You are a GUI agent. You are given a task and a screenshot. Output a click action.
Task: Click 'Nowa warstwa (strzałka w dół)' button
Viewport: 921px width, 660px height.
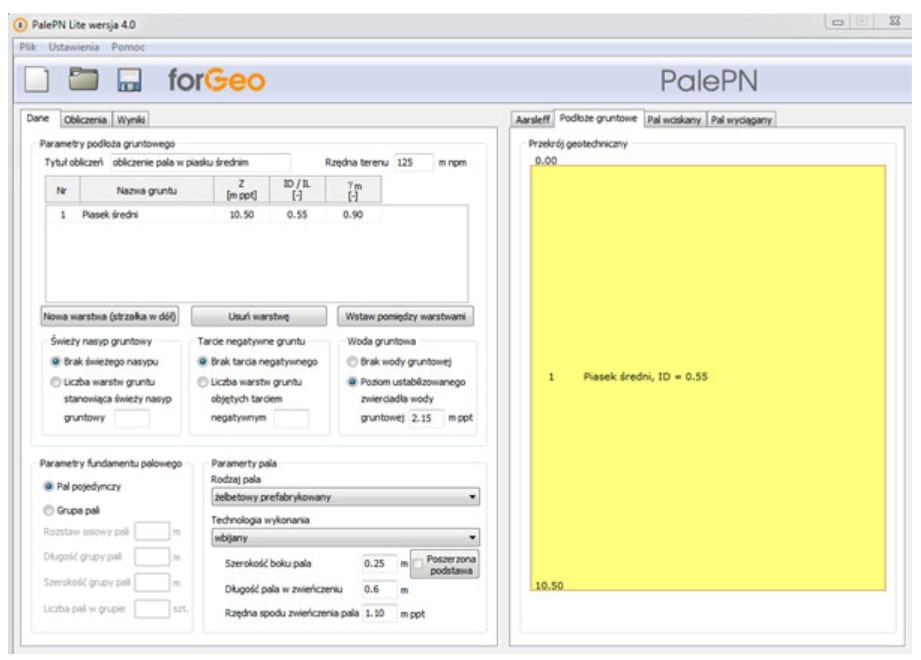click(x=109, y=315)
